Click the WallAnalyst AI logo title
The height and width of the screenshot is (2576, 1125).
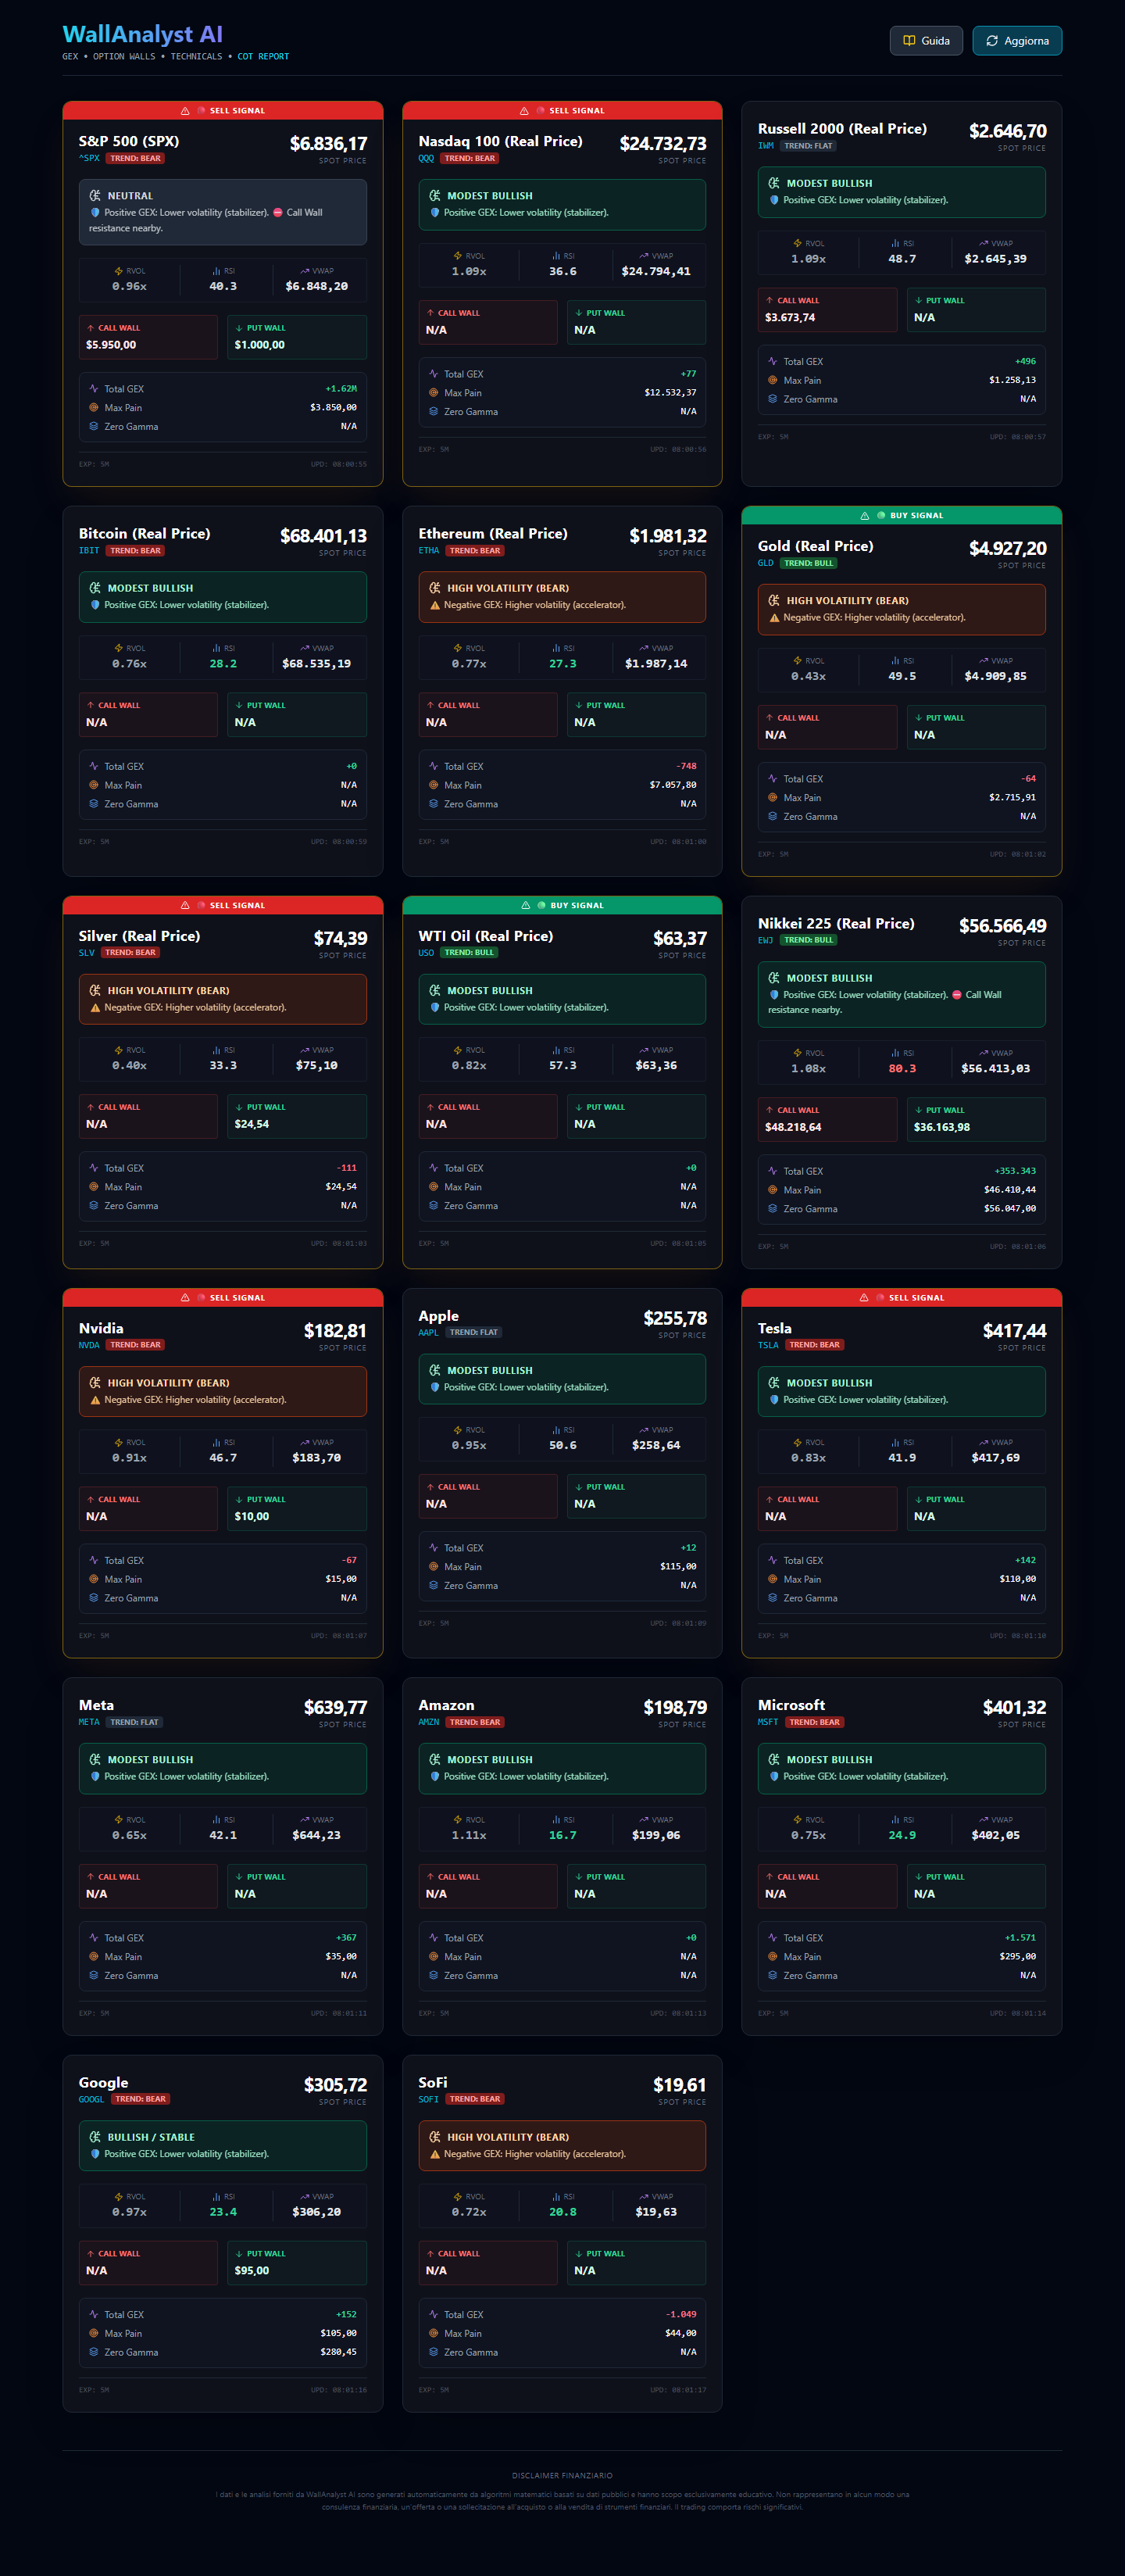(142, 35)
